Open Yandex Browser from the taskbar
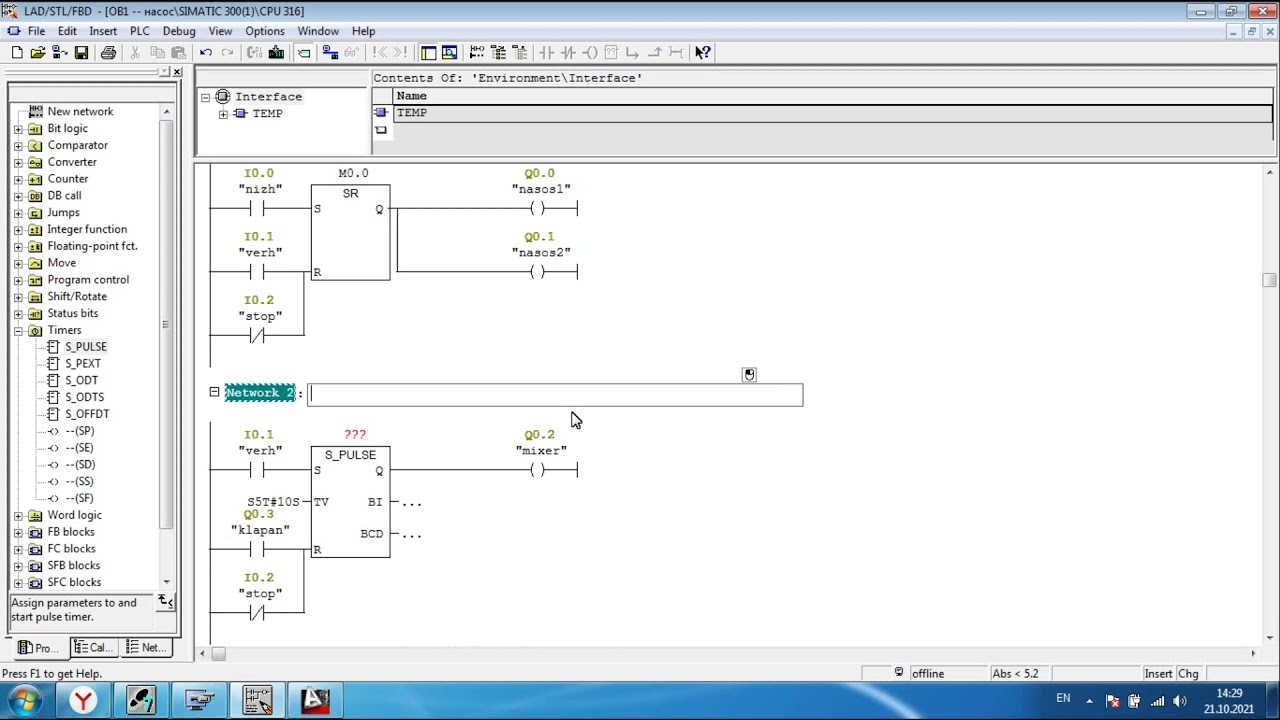This screenshot has width=1280, height=720. click(x=83, y=701)
